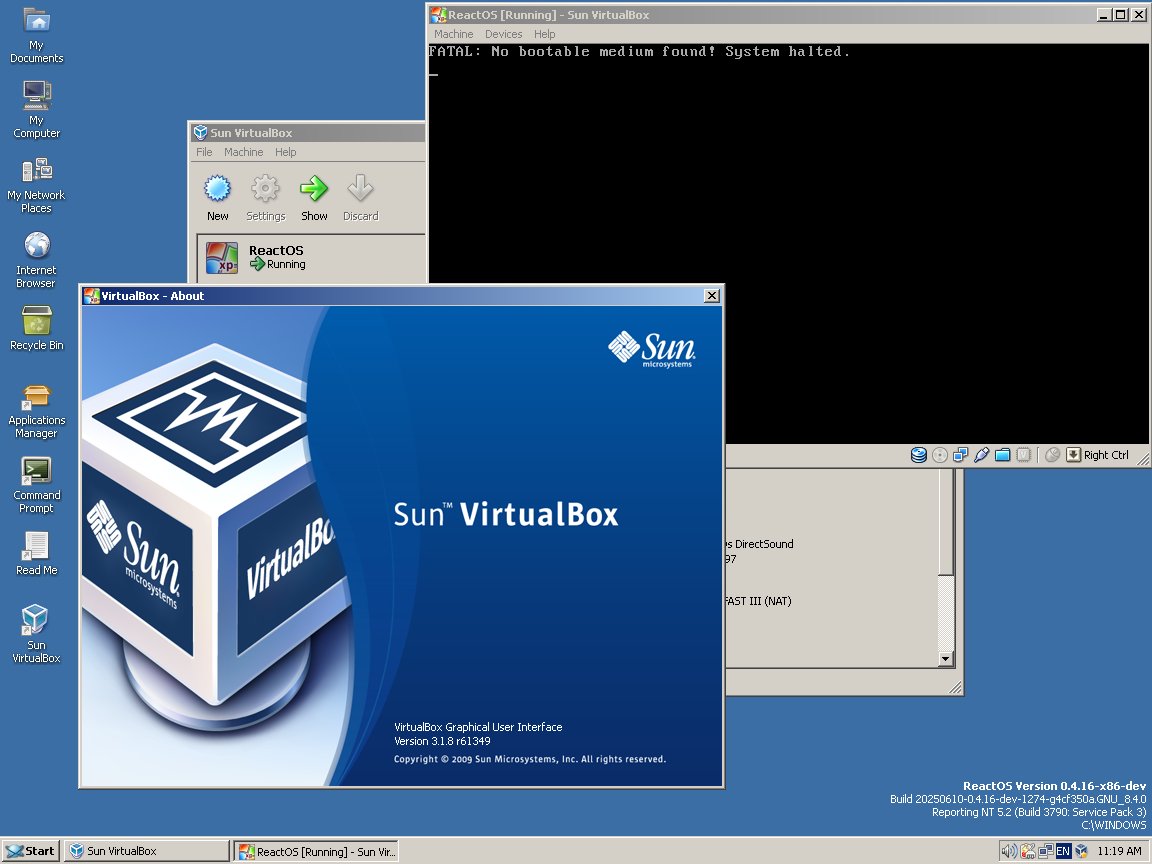Click the details pane vertical scrollbar thumb

(946, 522)
